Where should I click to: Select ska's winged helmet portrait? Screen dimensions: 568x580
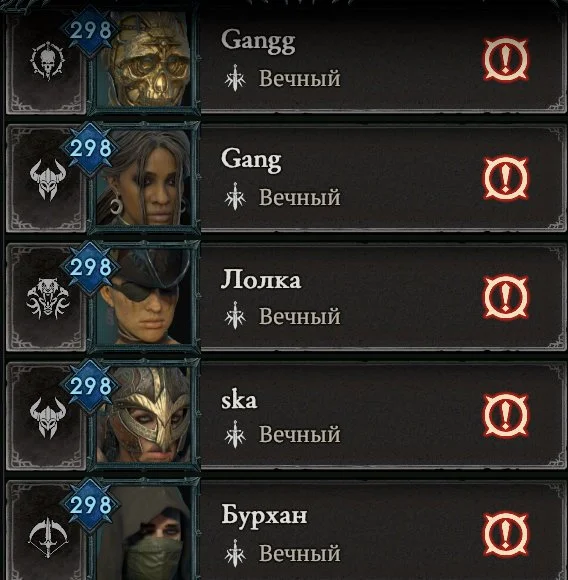coord(144,415)
